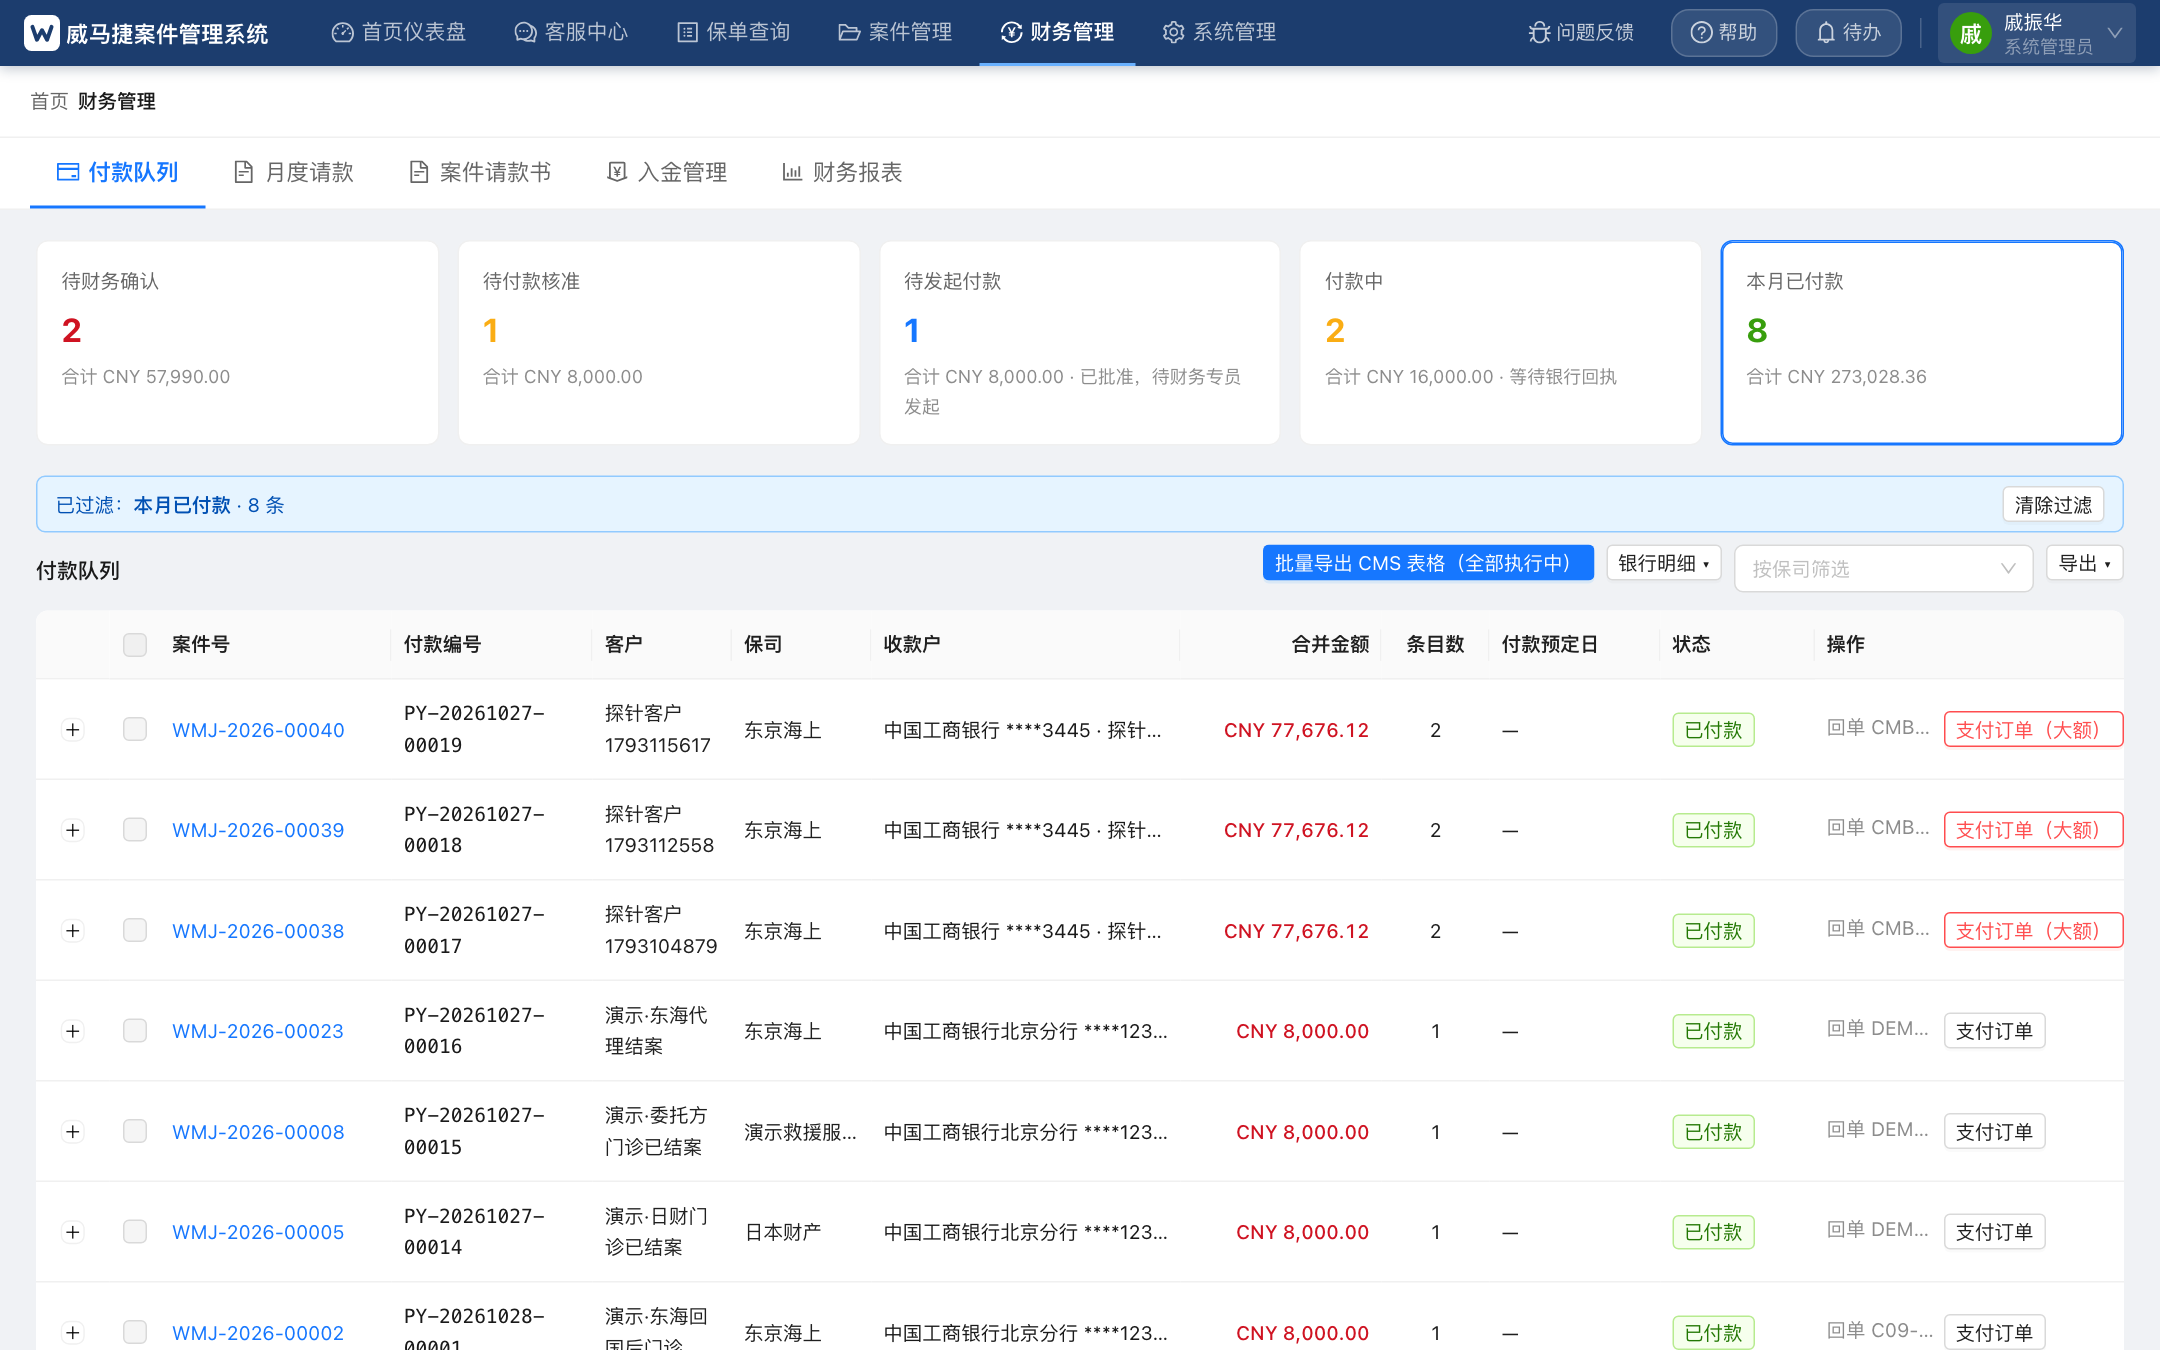Check the box for WMJ-2026-00008

135,1131
